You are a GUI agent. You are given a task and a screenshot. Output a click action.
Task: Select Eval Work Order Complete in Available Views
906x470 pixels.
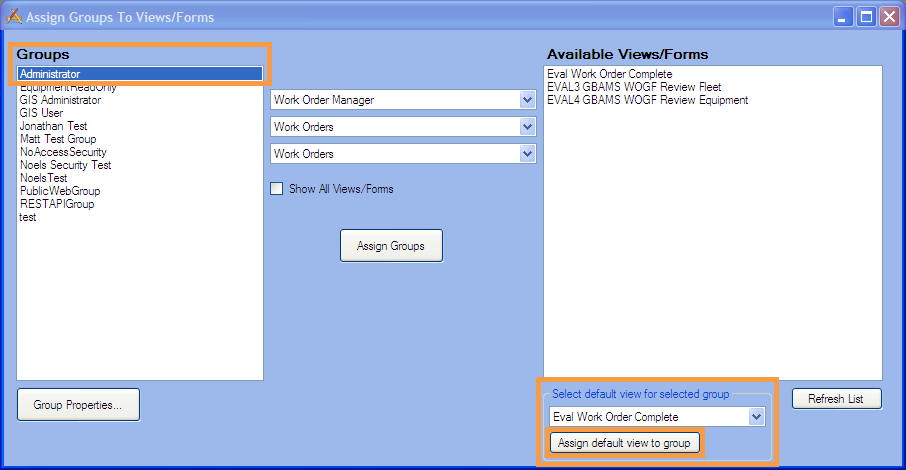point(610,74)
